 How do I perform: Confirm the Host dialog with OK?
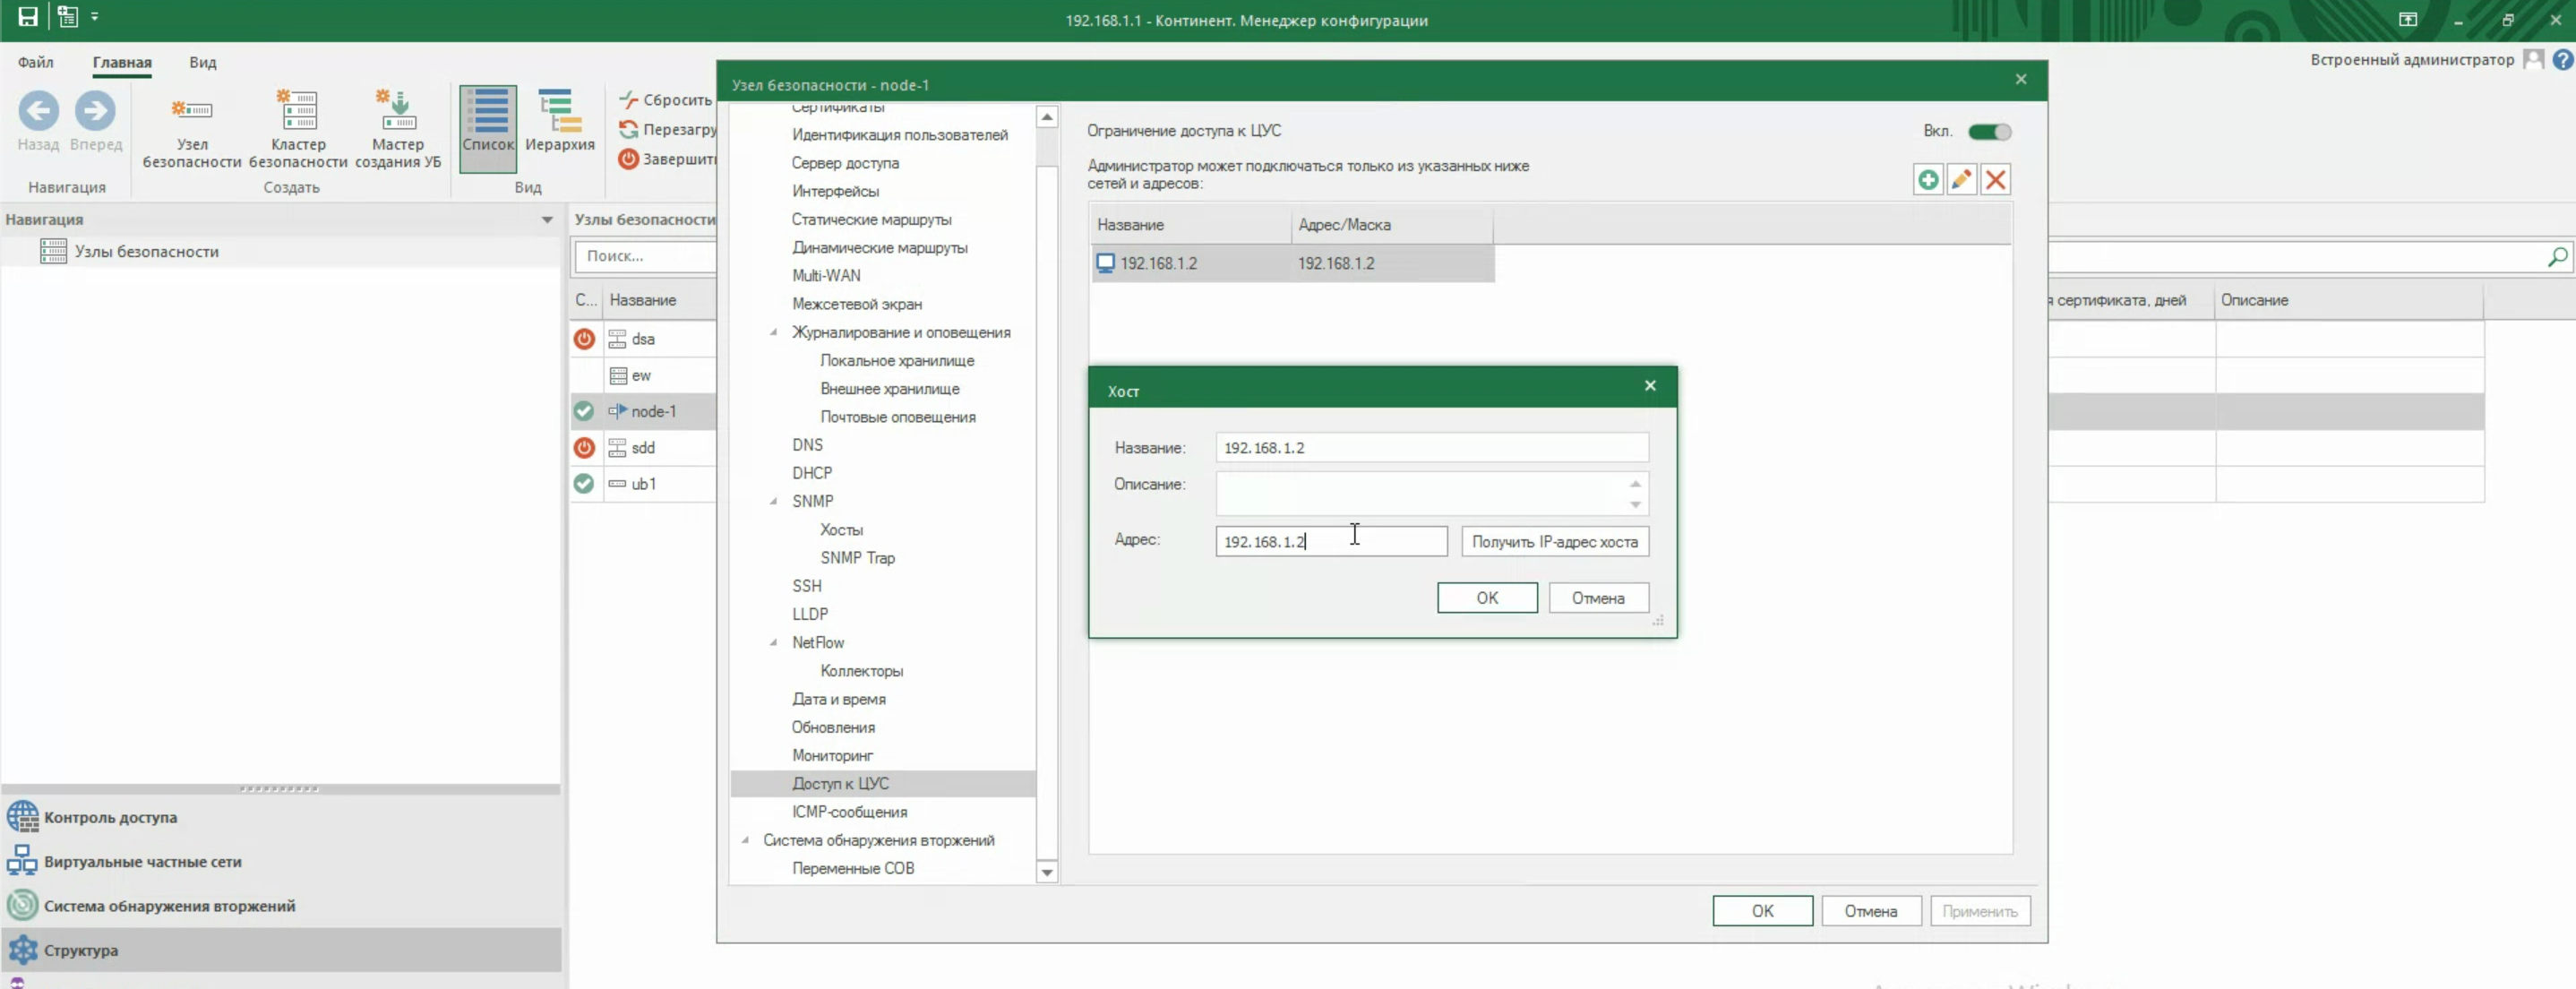click(1486, 597)
